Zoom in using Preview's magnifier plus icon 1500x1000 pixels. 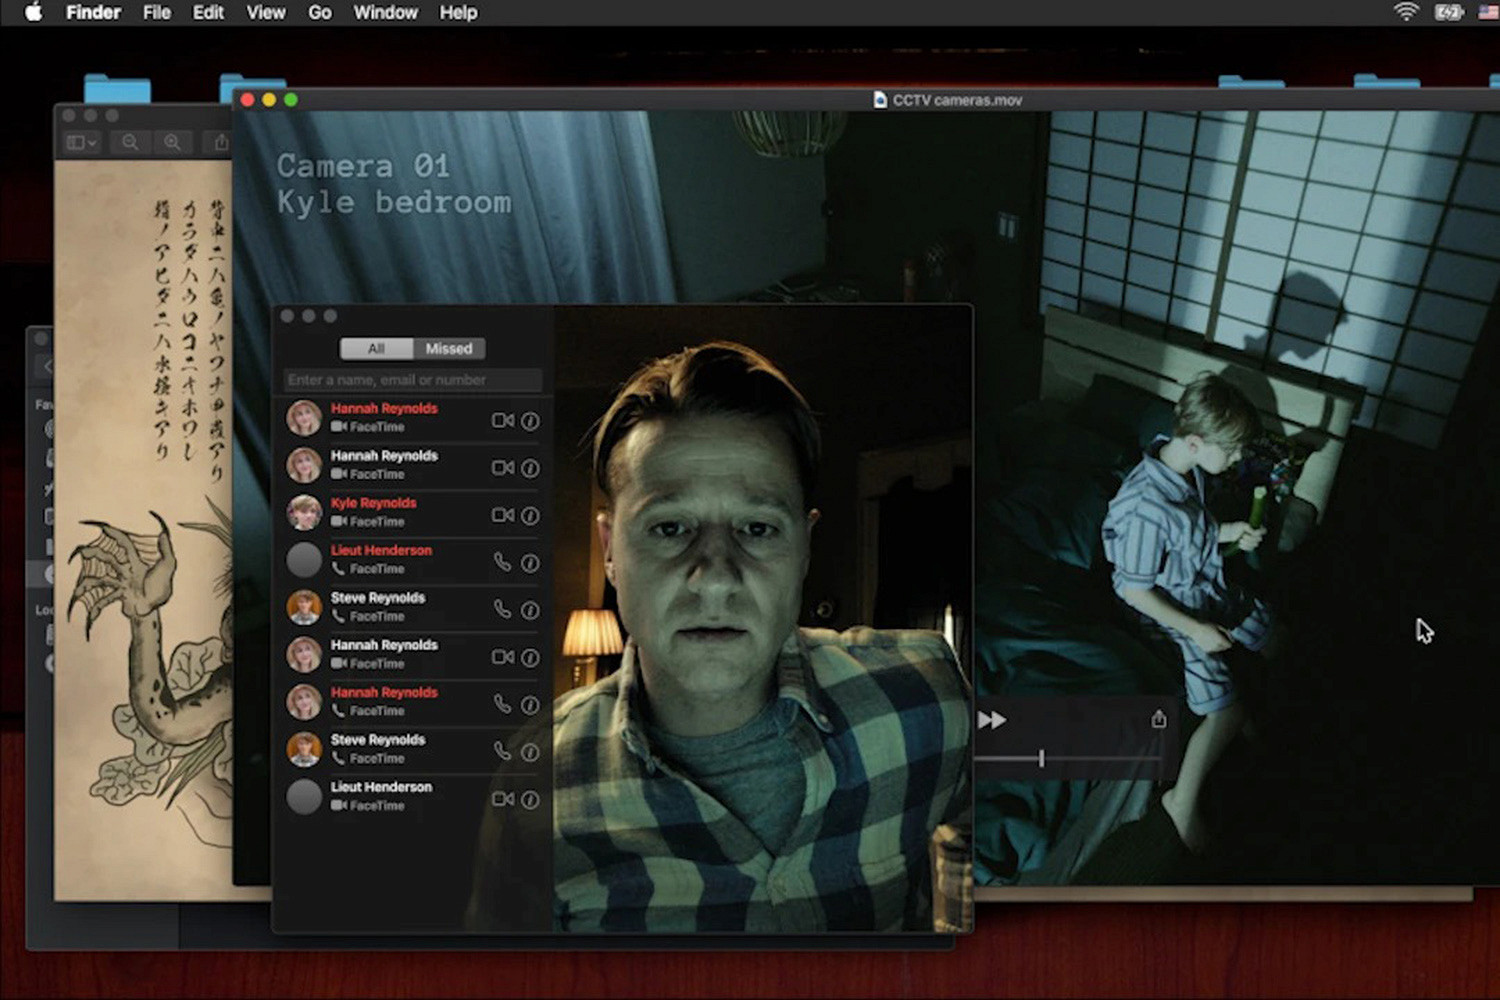pyautogui.click(x=172, y=143)
